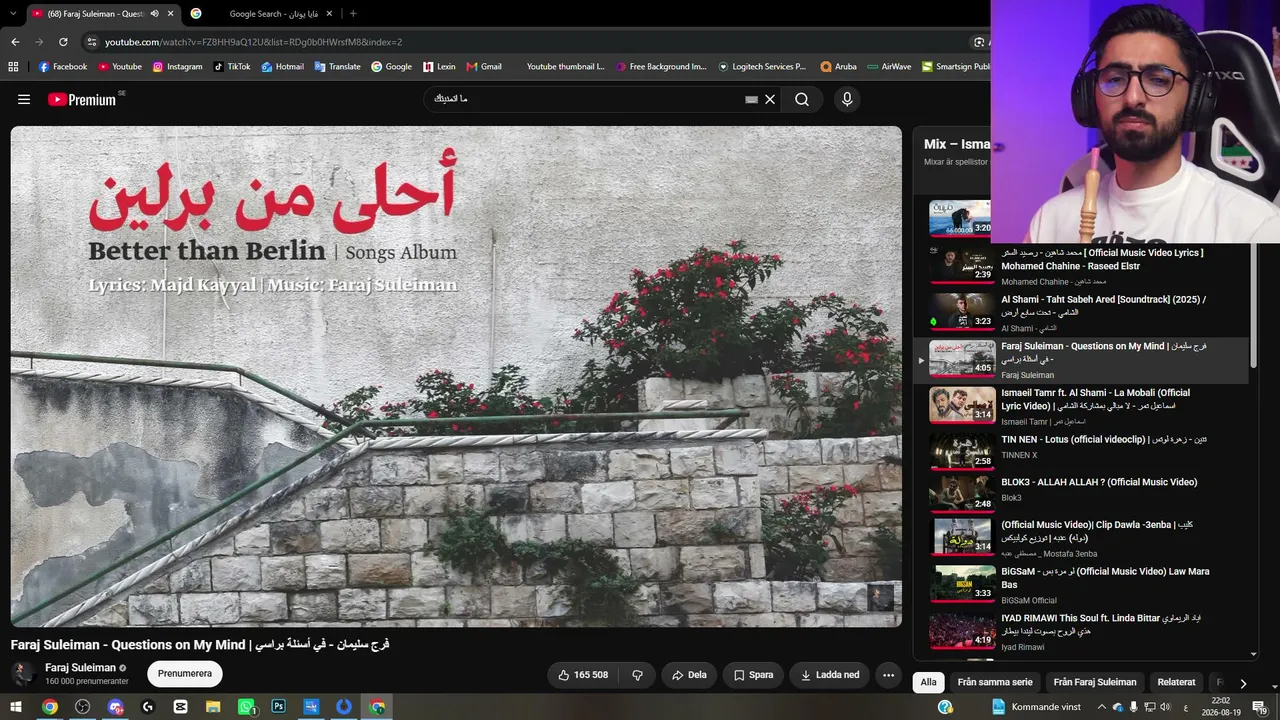Open Photoshop from the taskbar
Image resolution: width=1280 pixels, height=720 pixels.
click(279, 707)
